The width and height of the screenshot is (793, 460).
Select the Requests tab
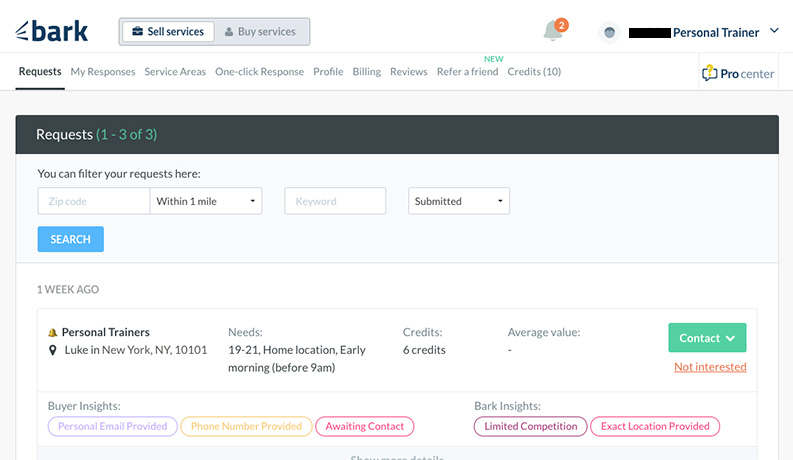(x=40, y=71)
